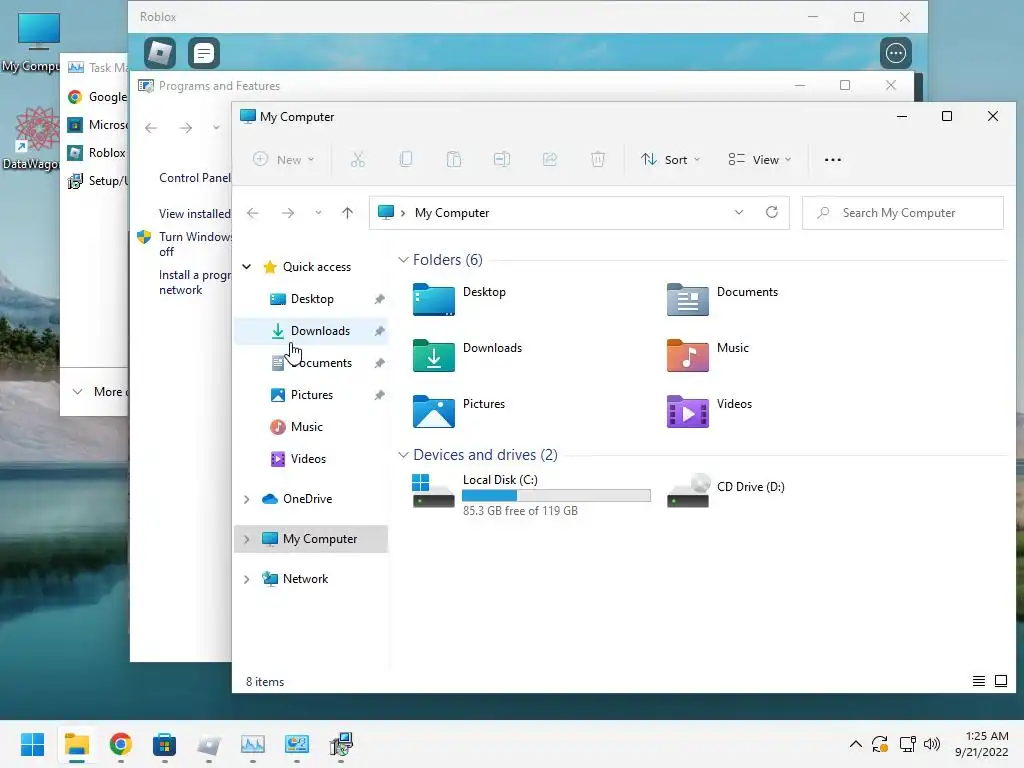
Task: Click Install a program from network link
Action: tap(195, 282)
